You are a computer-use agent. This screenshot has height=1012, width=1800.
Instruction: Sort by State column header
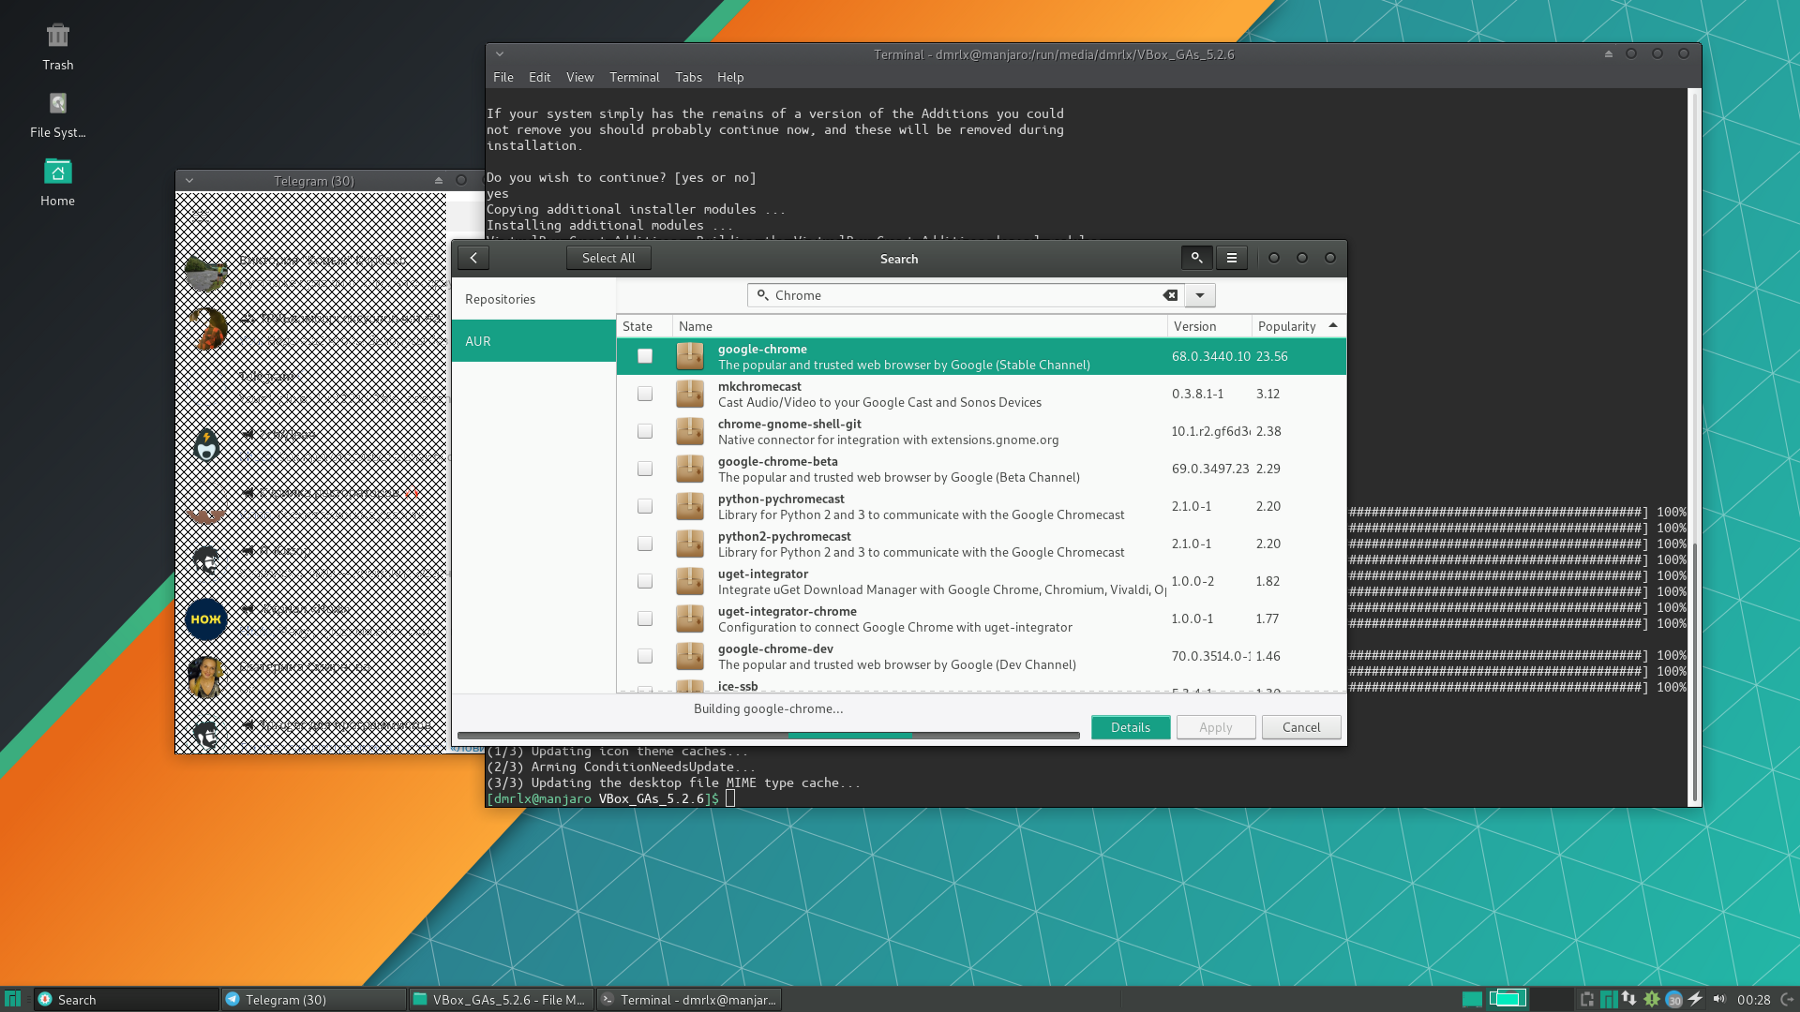pos(644,326)
